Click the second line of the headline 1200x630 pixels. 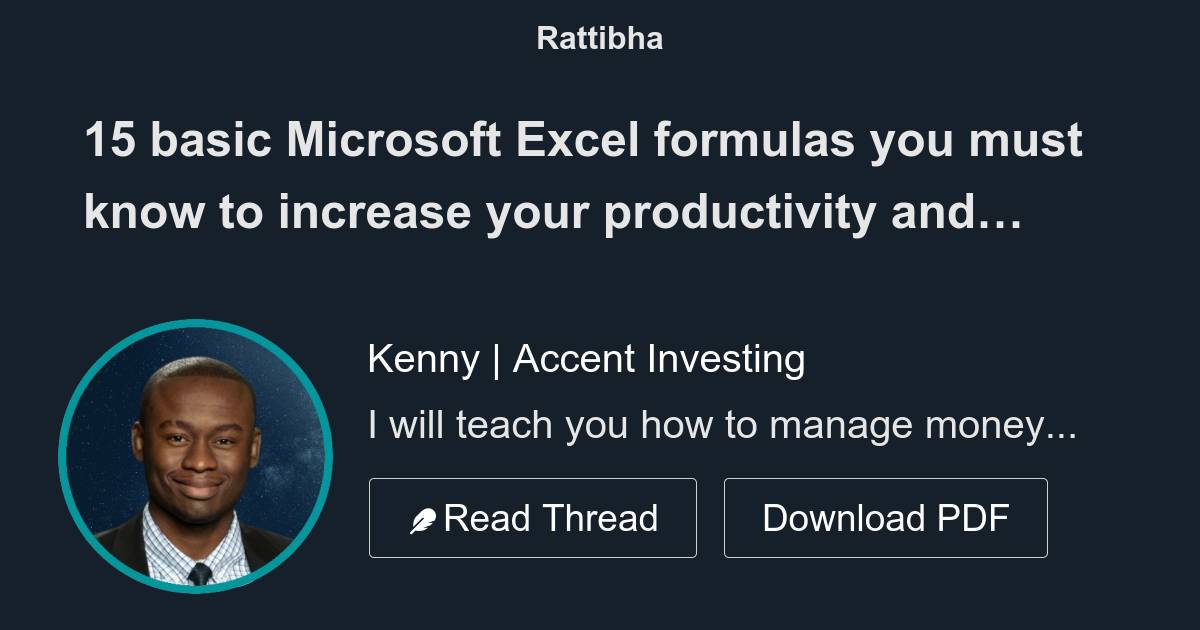tap(552, 212)
